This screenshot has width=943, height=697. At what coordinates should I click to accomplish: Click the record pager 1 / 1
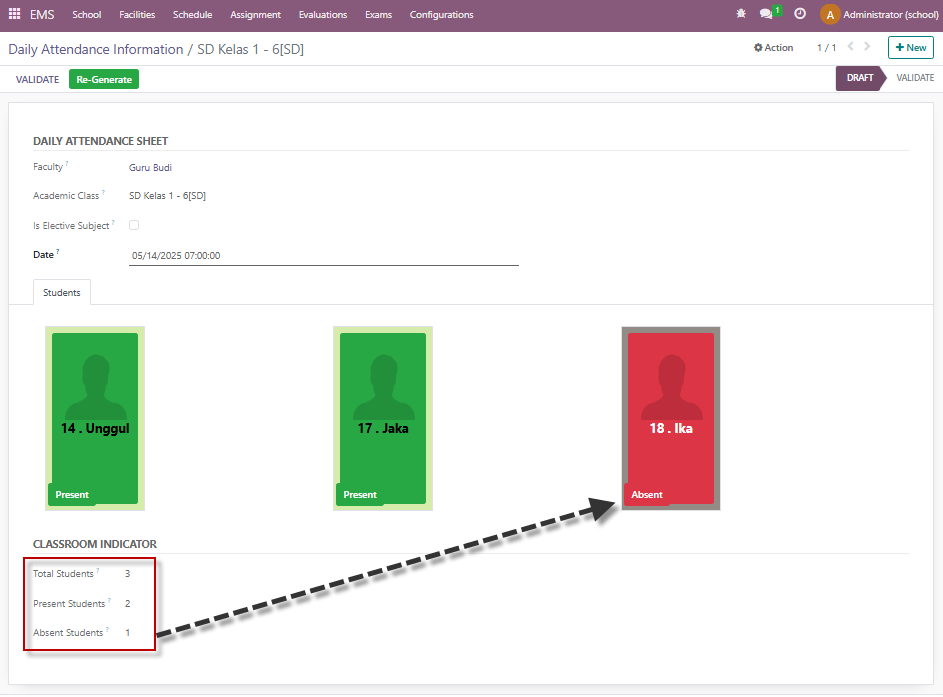tap(826, 48)
